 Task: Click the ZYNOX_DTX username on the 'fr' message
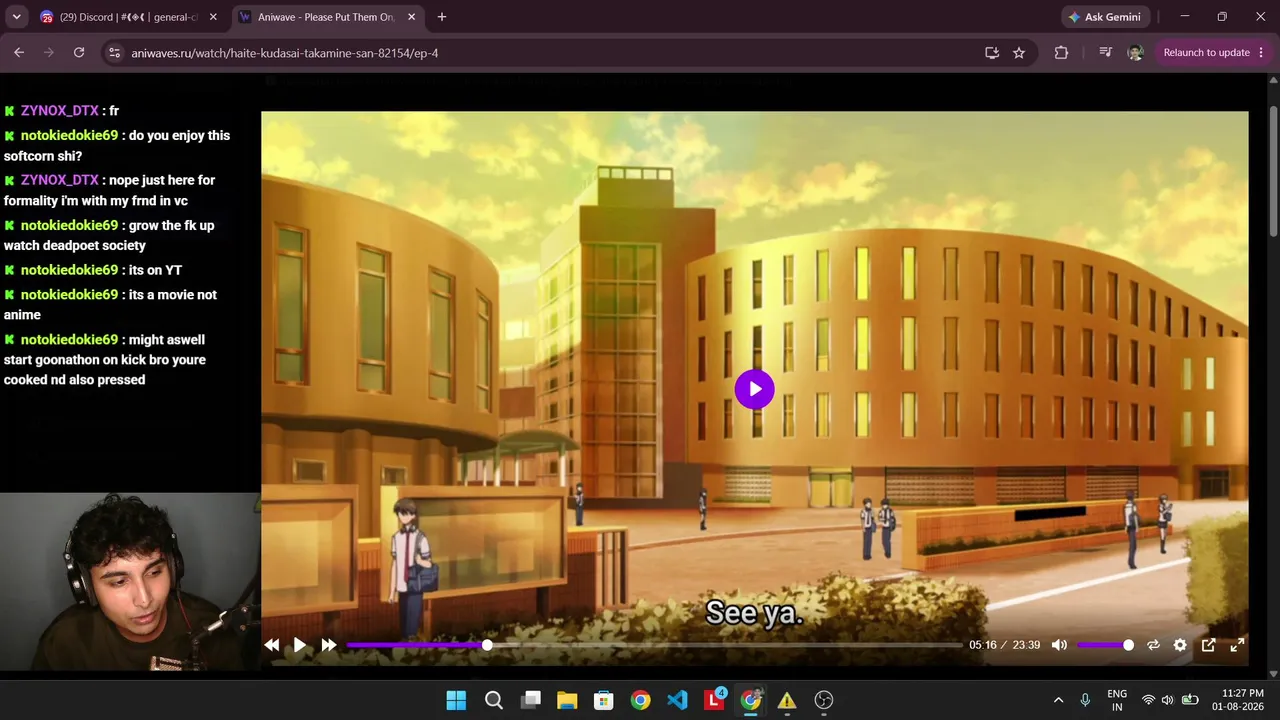pos(60,111)
